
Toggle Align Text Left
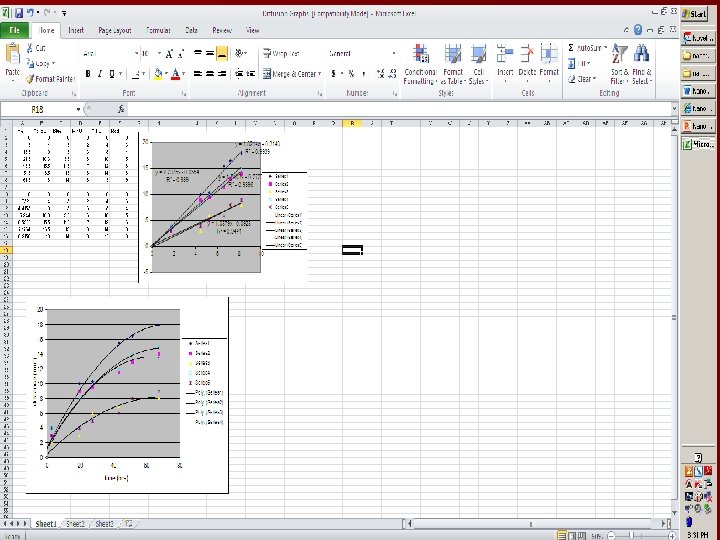198,73
